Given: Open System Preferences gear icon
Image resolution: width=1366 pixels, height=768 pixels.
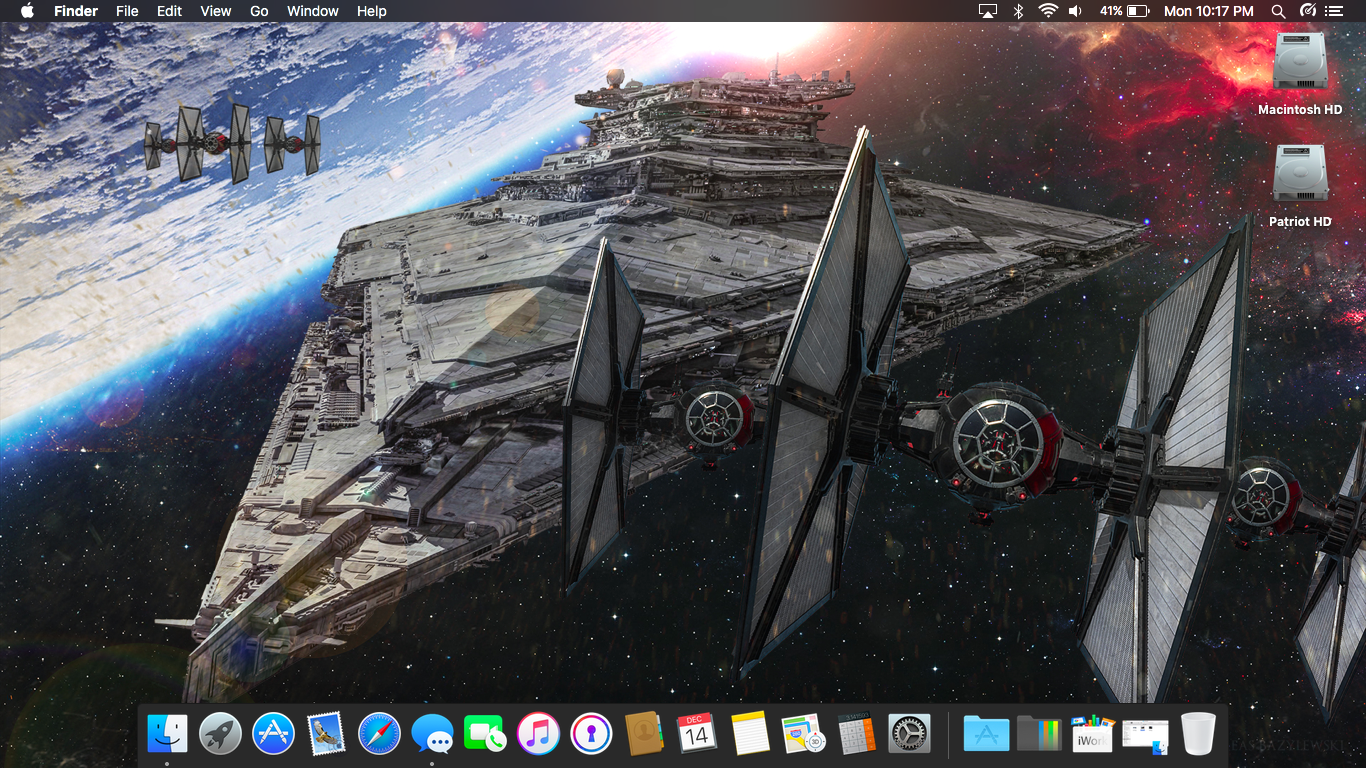Looking at the screenshot, I should (x=909, y=734).
